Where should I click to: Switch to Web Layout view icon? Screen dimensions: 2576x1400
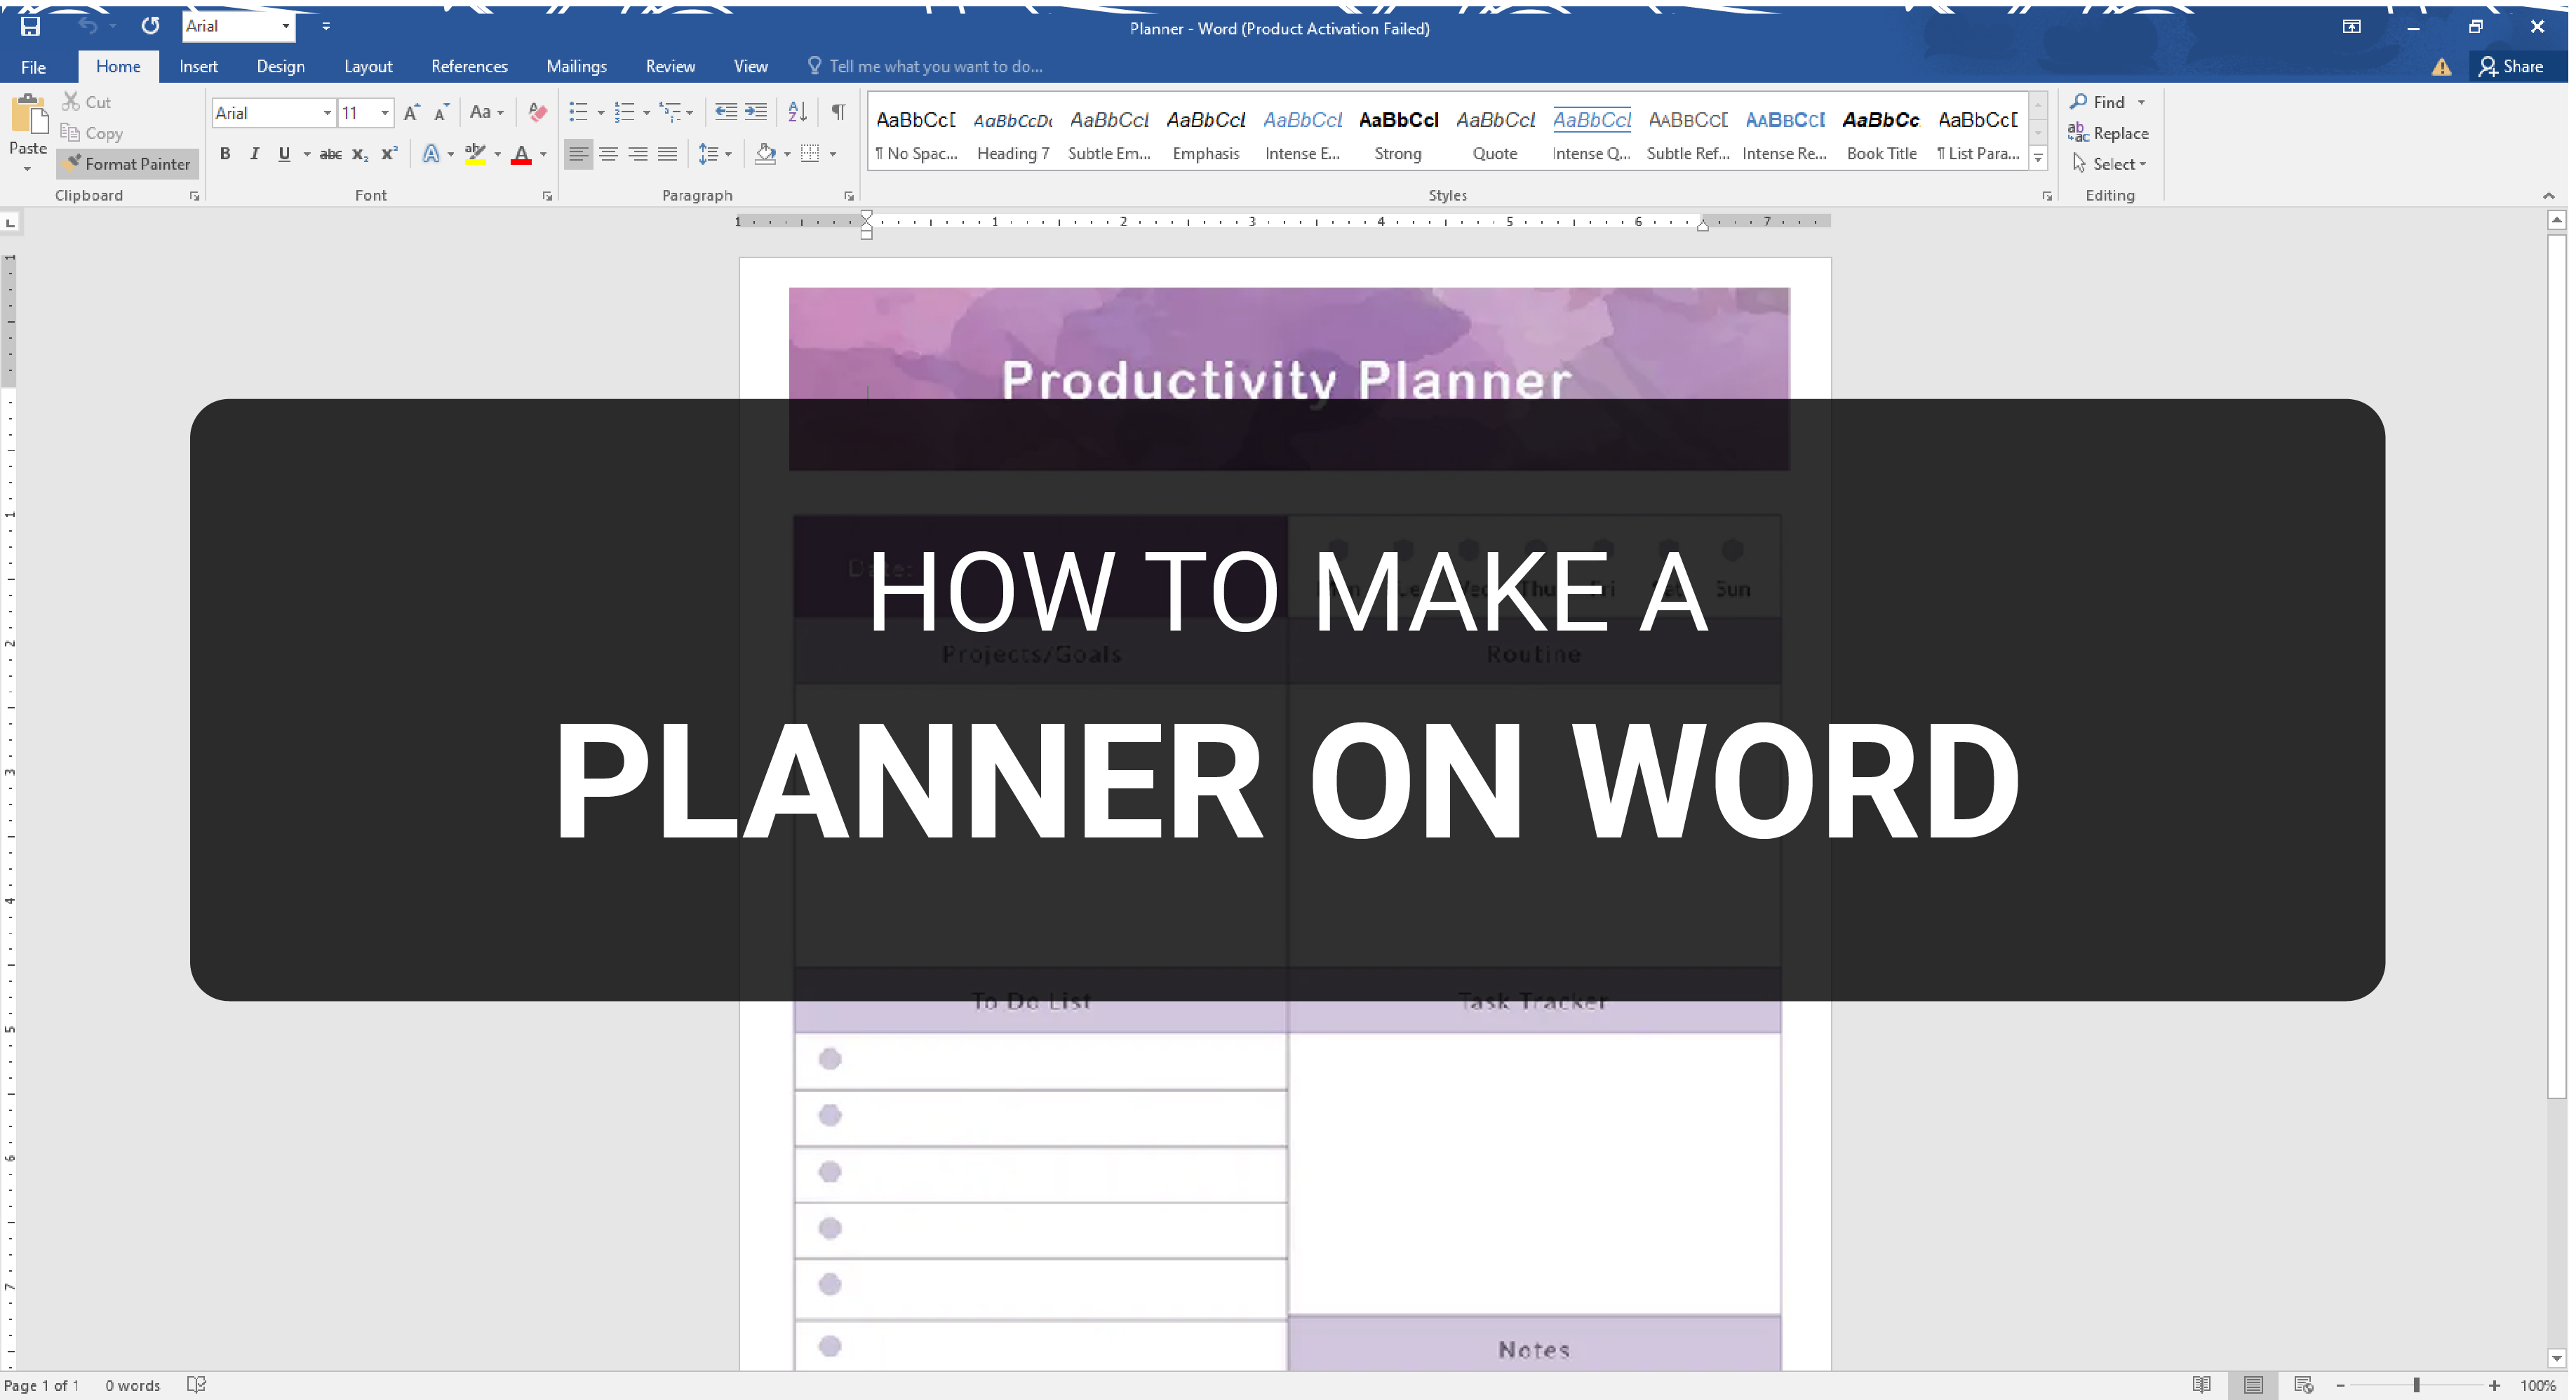[2304, 1385]
